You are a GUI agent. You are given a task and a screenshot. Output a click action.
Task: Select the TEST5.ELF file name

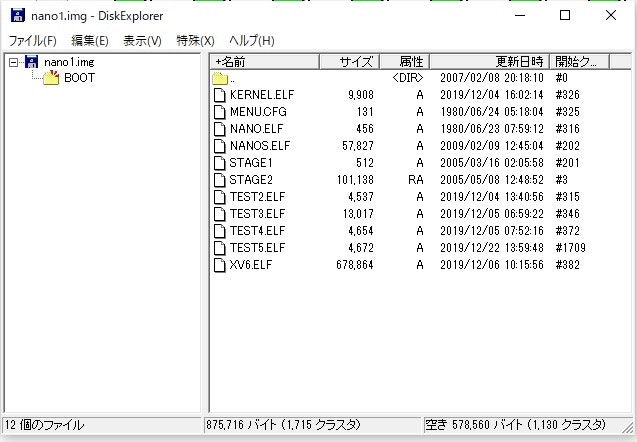point(257,248)
